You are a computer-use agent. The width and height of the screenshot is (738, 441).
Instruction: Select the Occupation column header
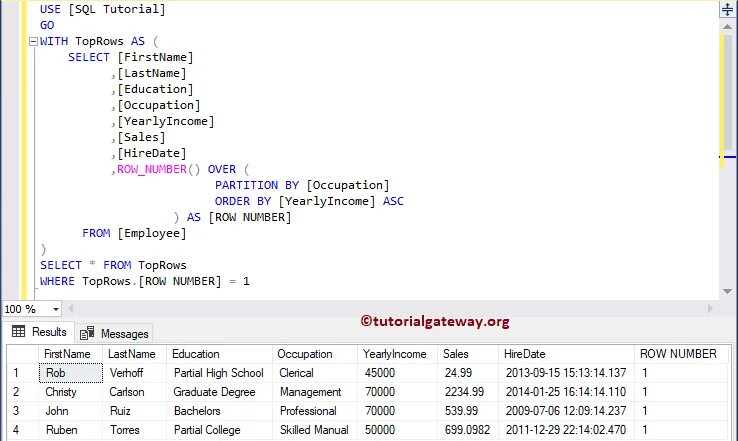click(315, 354)
